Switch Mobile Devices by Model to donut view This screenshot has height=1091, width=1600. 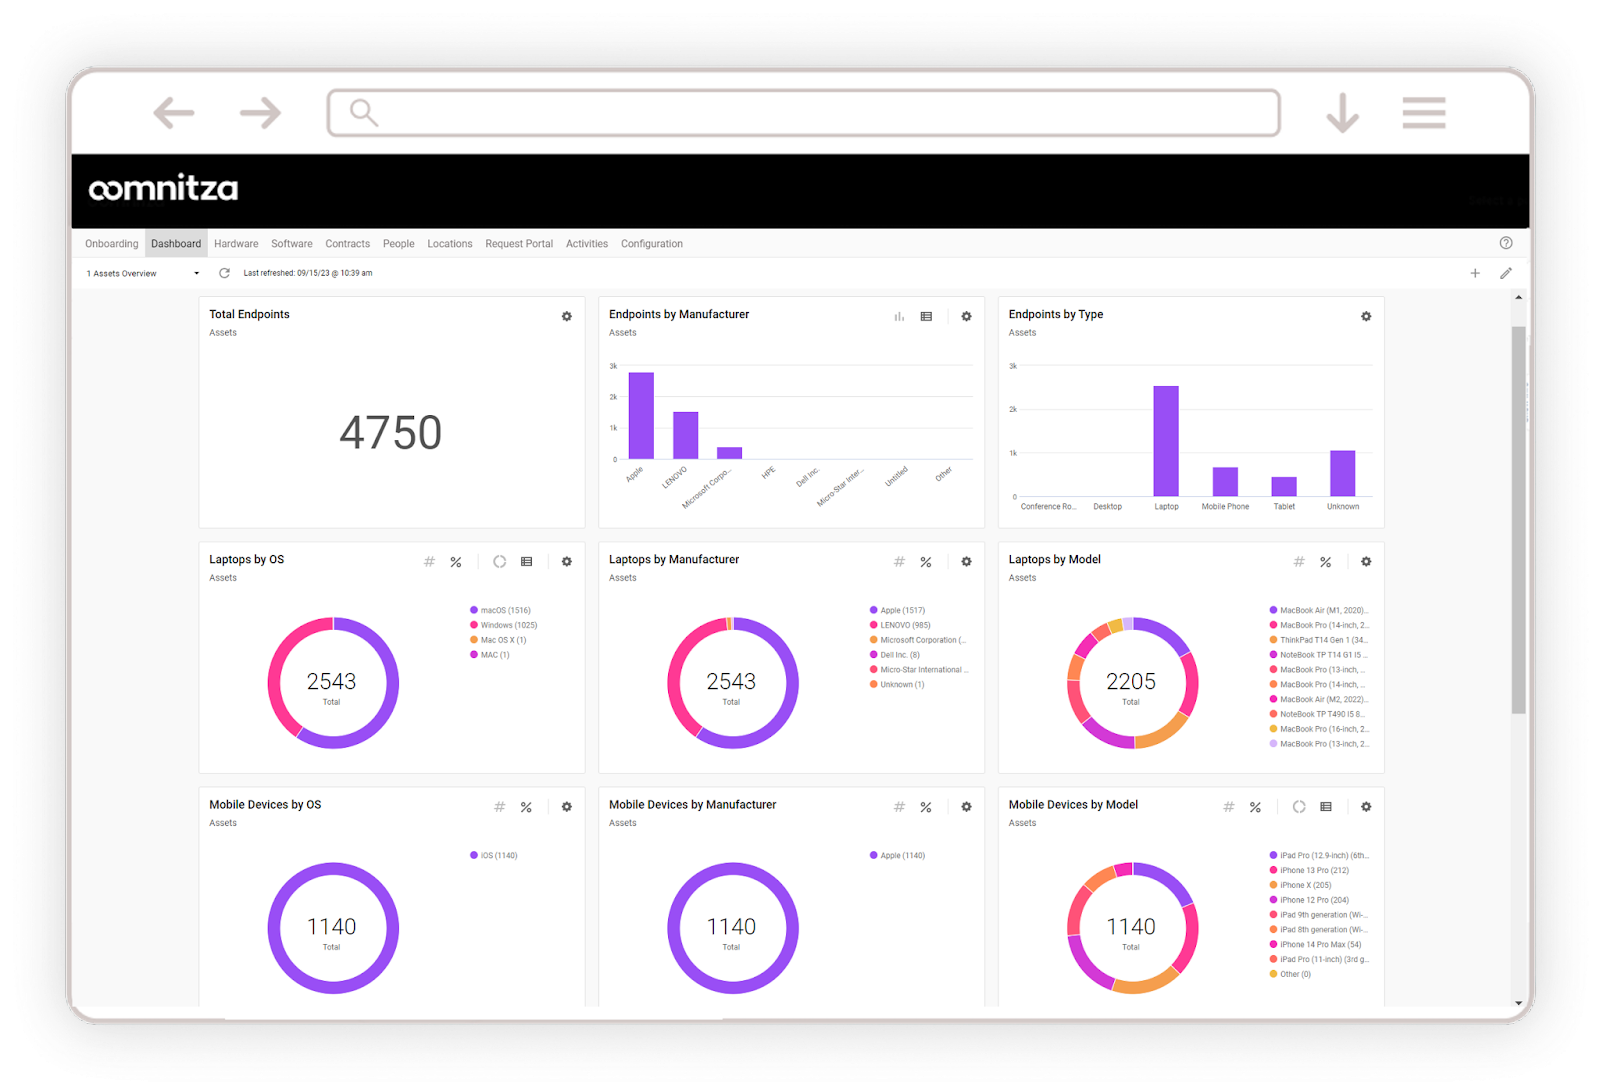(x=1299, y=807)
